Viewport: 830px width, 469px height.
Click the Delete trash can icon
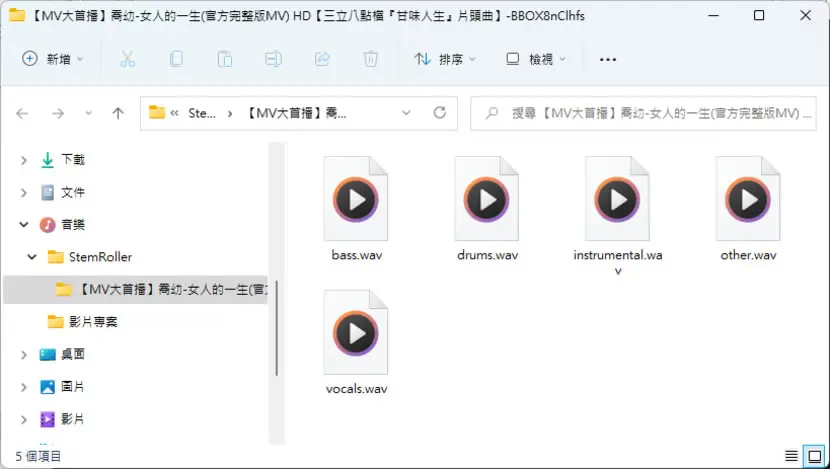coord(371,59)
